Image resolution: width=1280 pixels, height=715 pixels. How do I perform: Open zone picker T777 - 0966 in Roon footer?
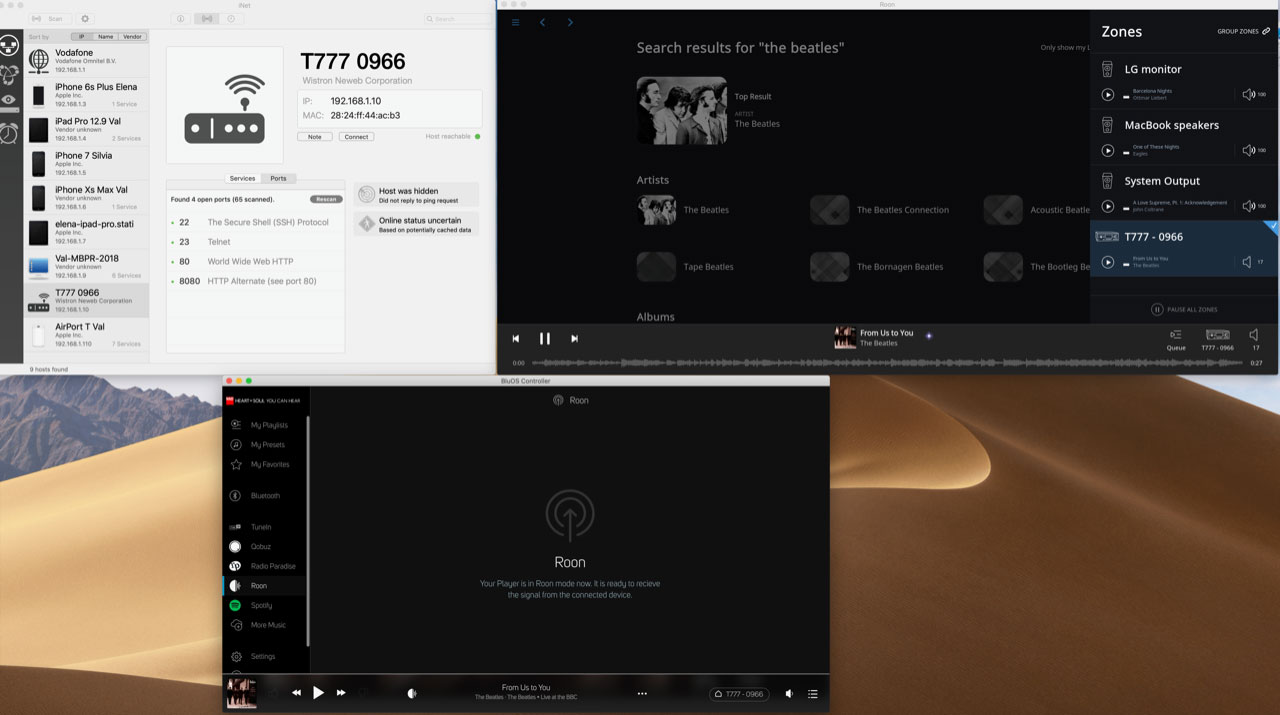(1217, 339)
